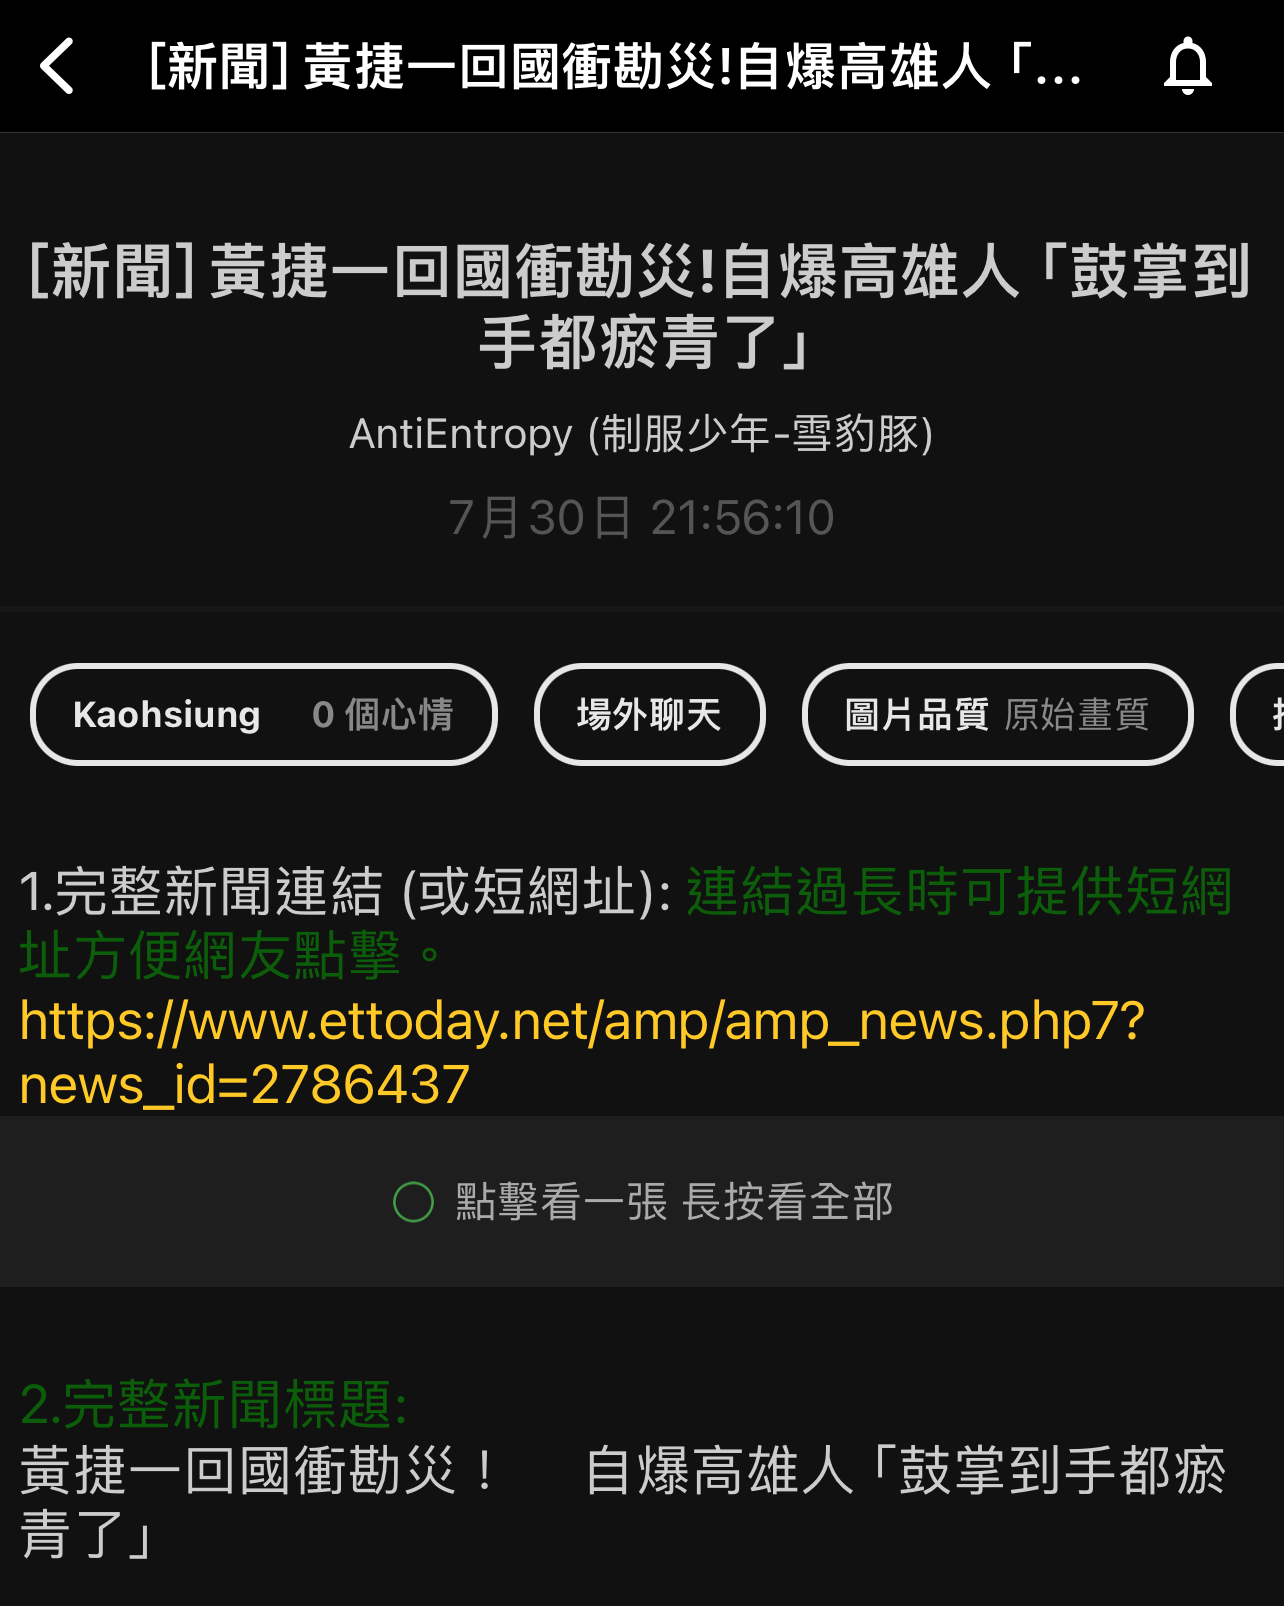Open the ettoday.net news link
The height and width of the screenshot is (1606, 1284).
[x=581, y=1053]
